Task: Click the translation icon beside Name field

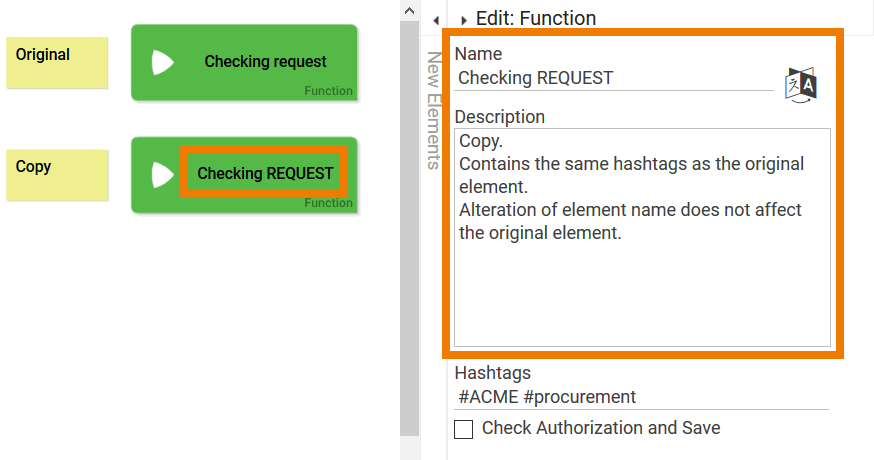Action: [801, 85]
